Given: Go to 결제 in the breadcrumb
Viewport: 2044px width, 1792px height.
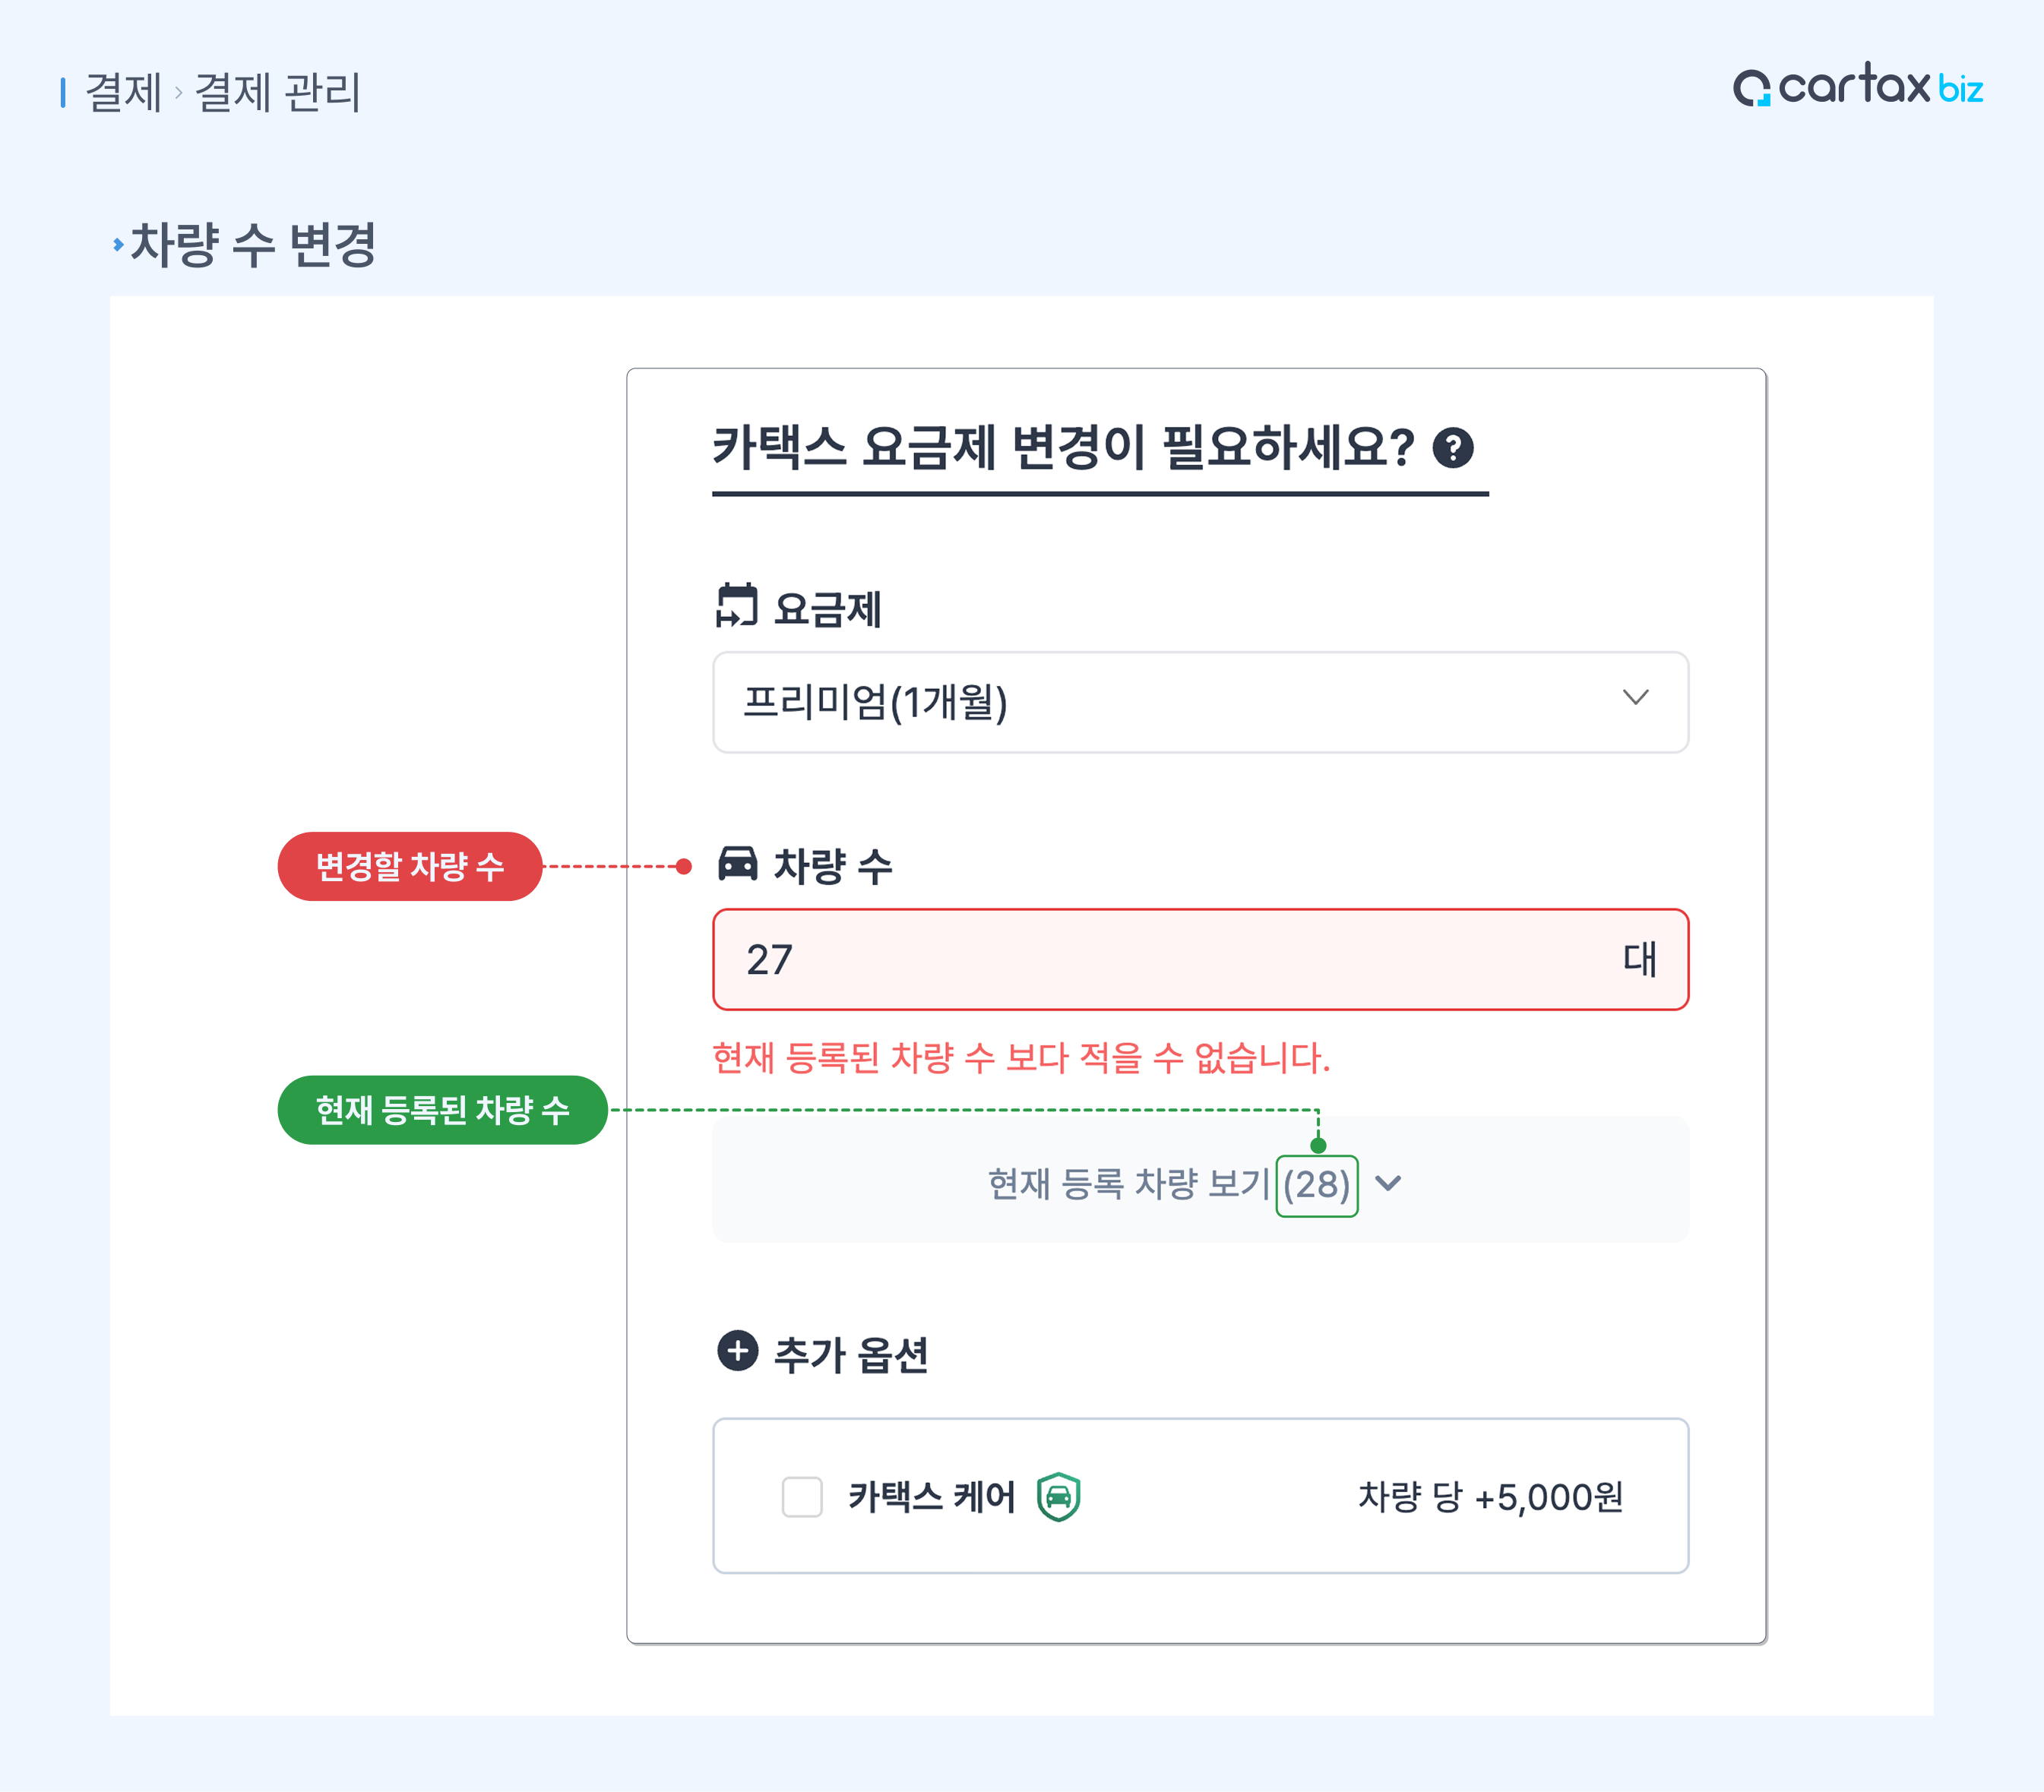Looking at the screenshot, I should point(123,93).
